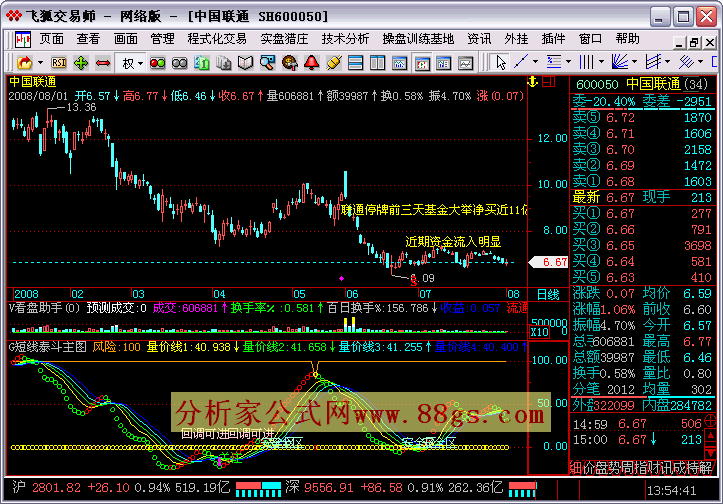Viewport: 723px width, 504px height.
Task: Select the trend line drawing tool
Action: click(521, 62)
